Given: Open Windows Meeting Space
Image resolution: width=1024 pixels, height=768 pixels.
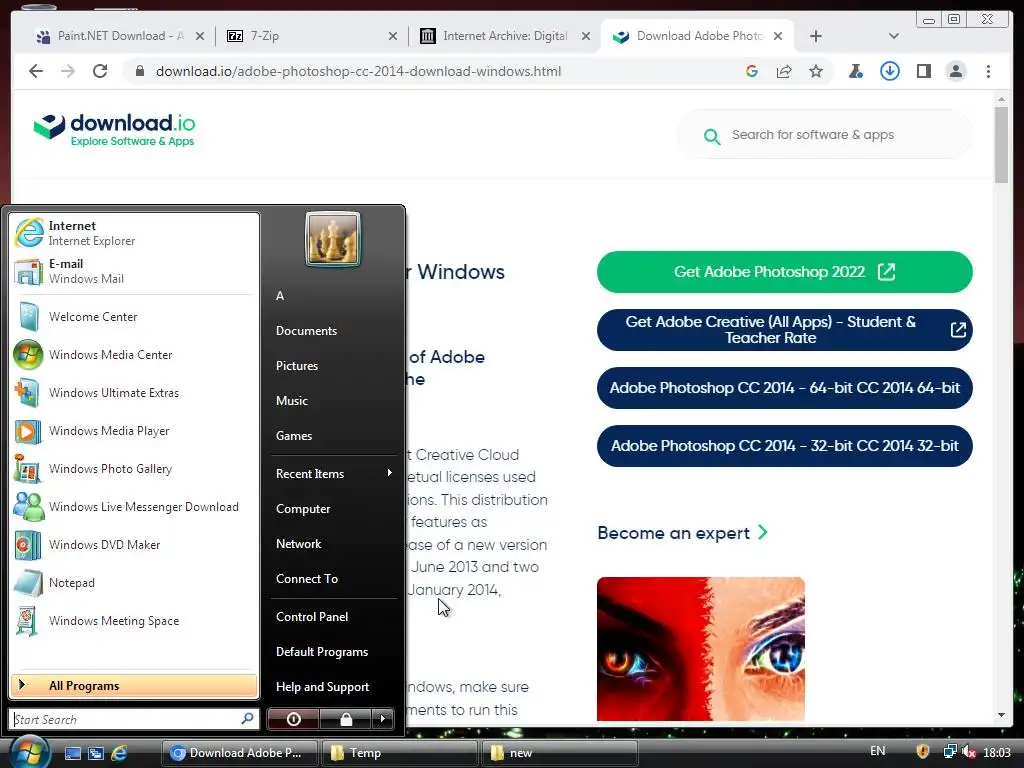Looking at the screenshot, I should tap(134, 620).
